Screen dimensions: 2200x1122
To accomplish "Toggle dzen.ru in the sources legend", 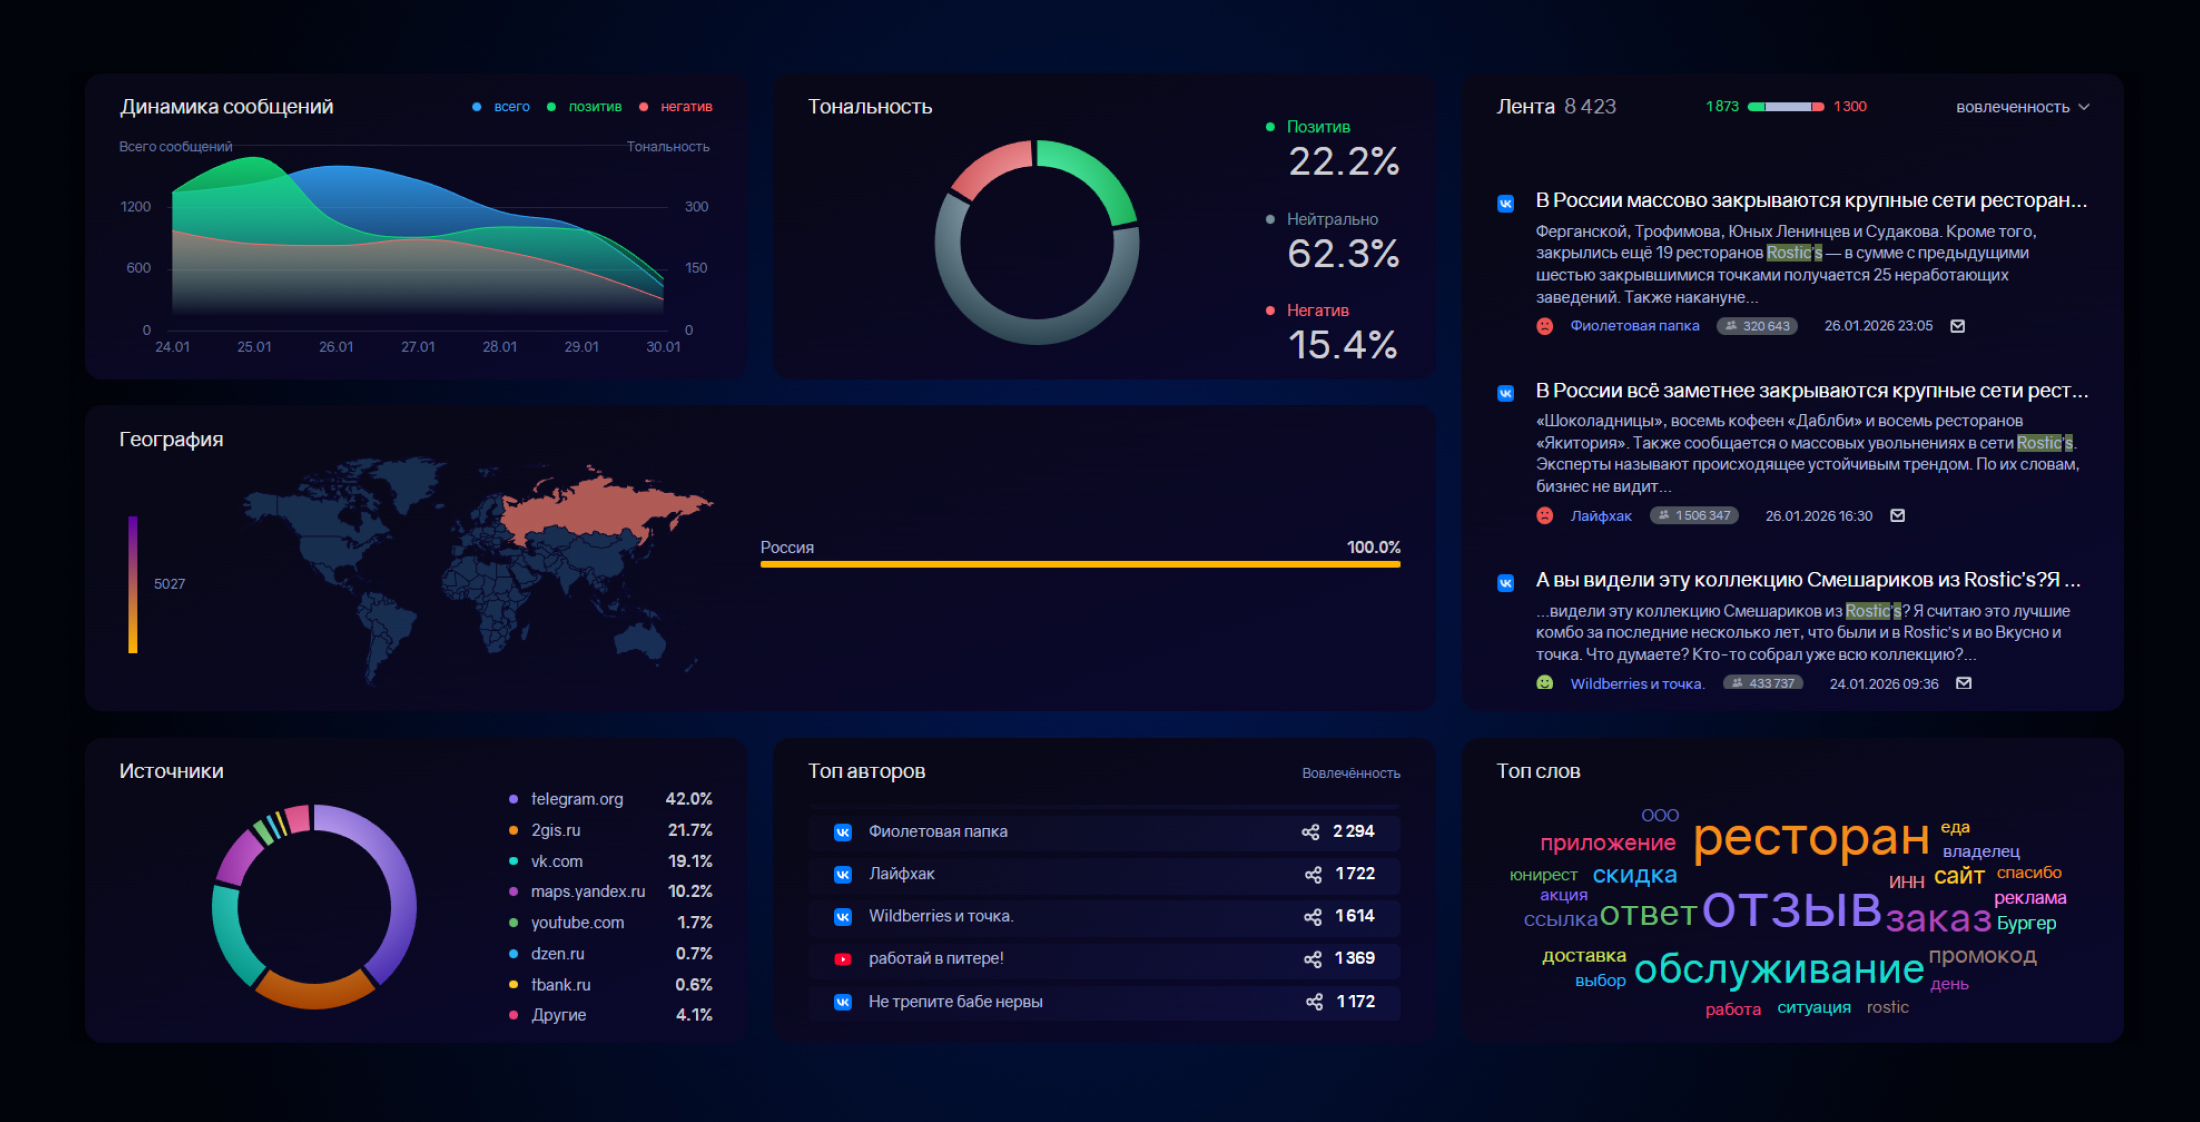I will [x=610, y=953].
